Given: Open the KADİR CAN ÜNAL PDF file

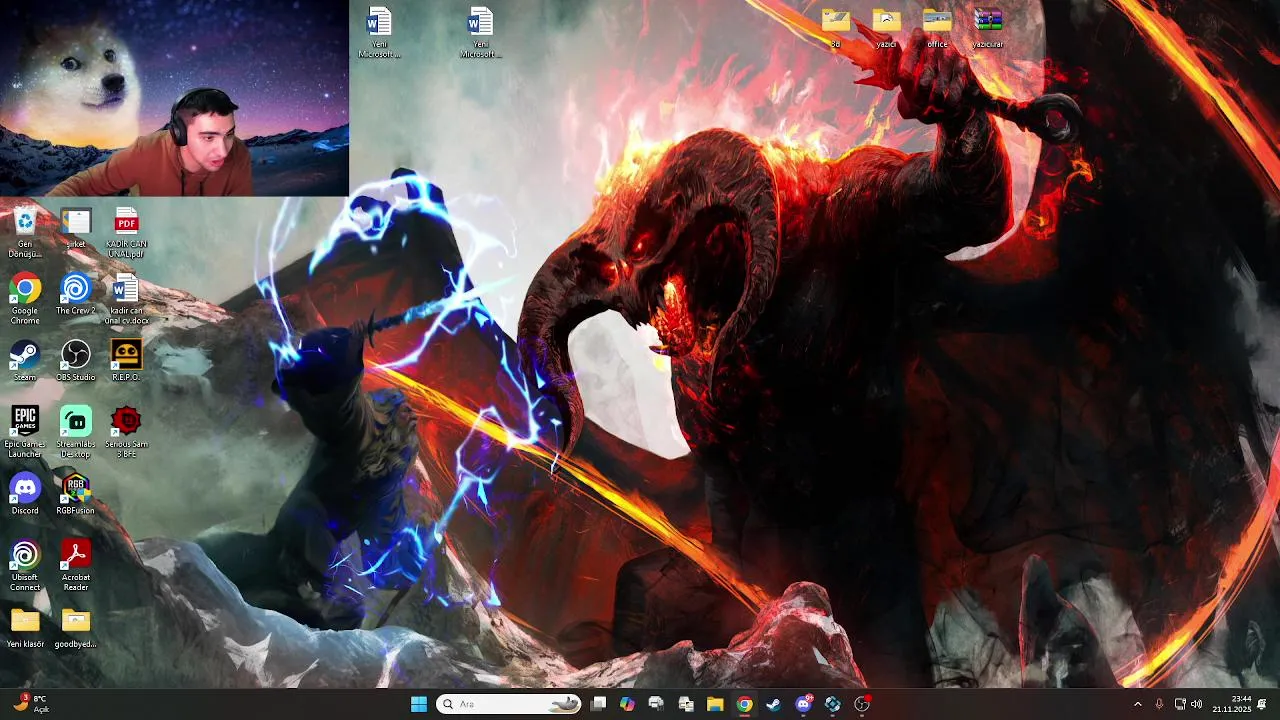Looking at the screenshot, I should (x=126, y=232).
